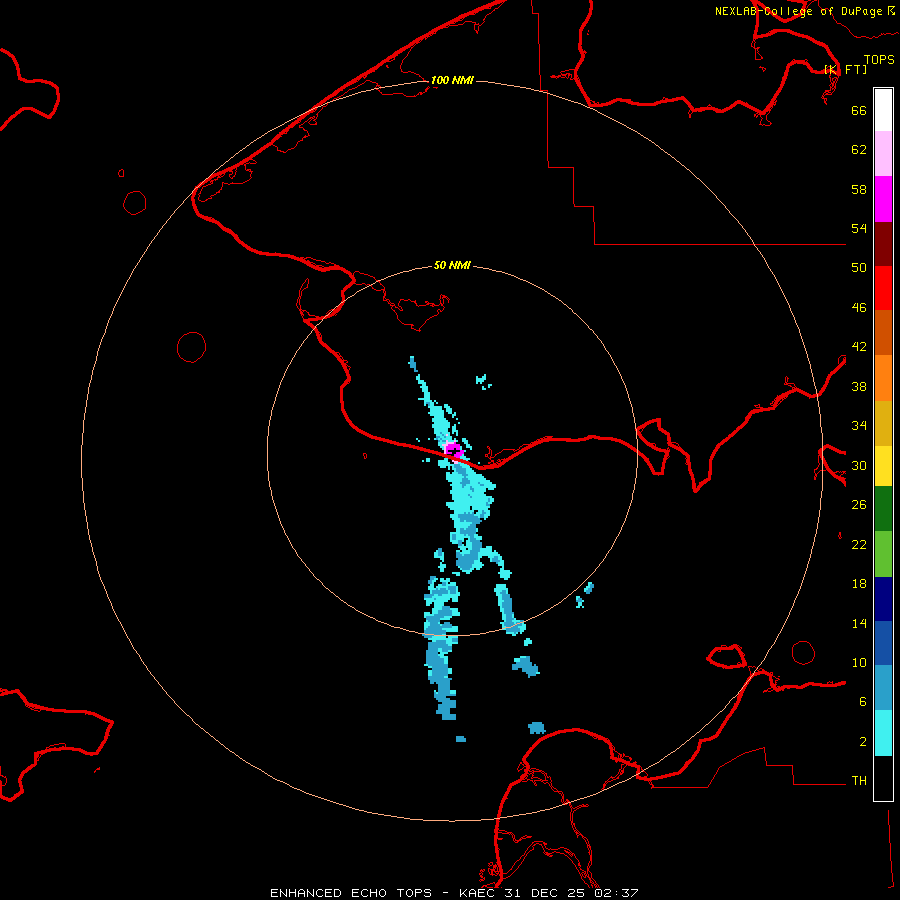Image resolution: width=900 pixels, height=900 pixels.
Task: Click the 62 value on the scale
Action: click(859, 150)
